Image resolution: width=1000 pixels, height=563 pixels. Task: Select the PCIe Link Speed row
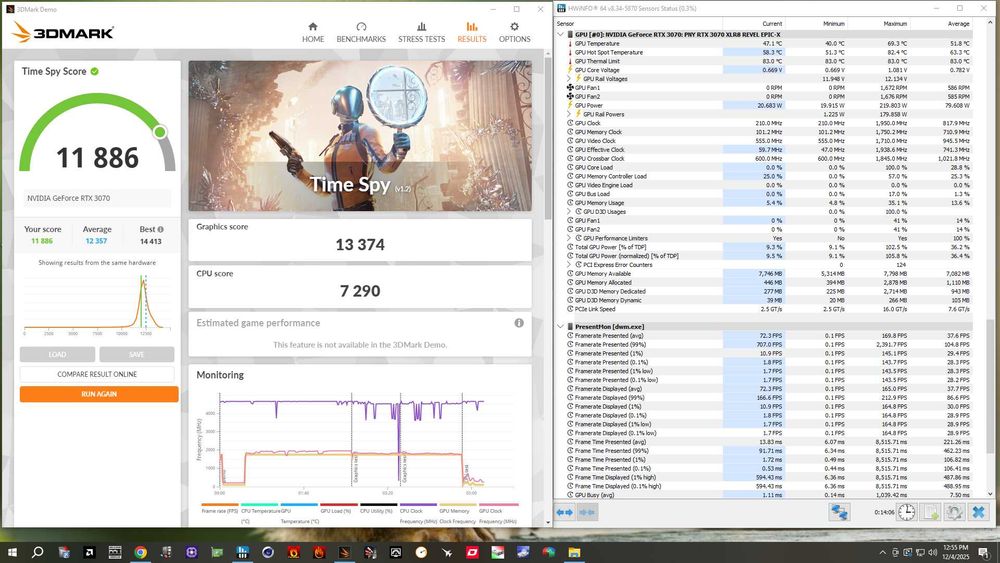pos(769,309)
